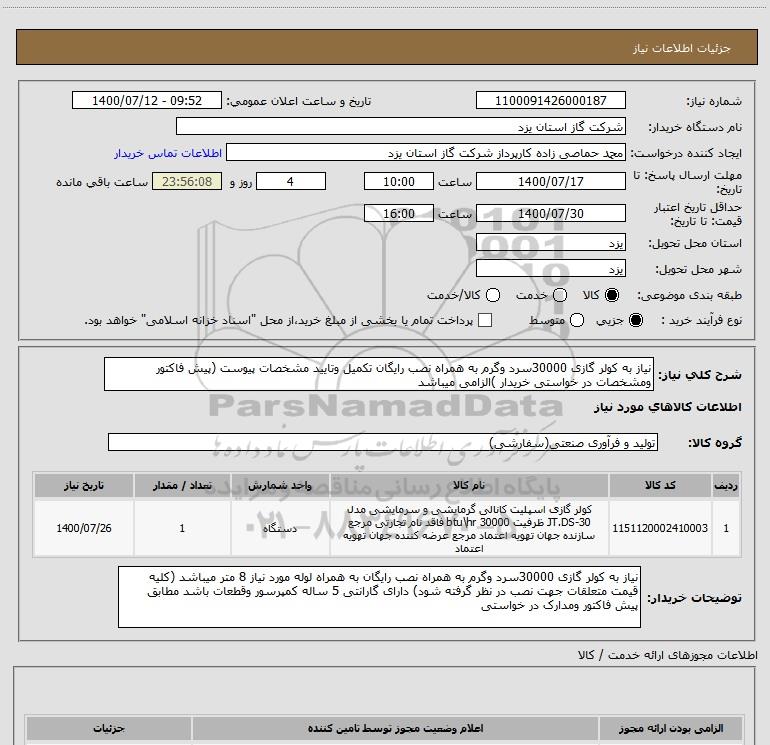Click product code cell 1151120002410003
This screenshot has width=770, height=745.
(660, 528)
